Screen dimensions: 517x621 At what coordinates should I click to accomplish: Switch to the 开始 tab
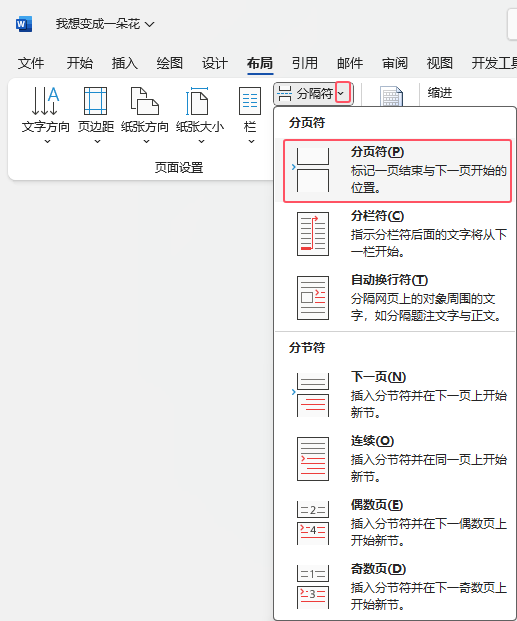[80, 63]
